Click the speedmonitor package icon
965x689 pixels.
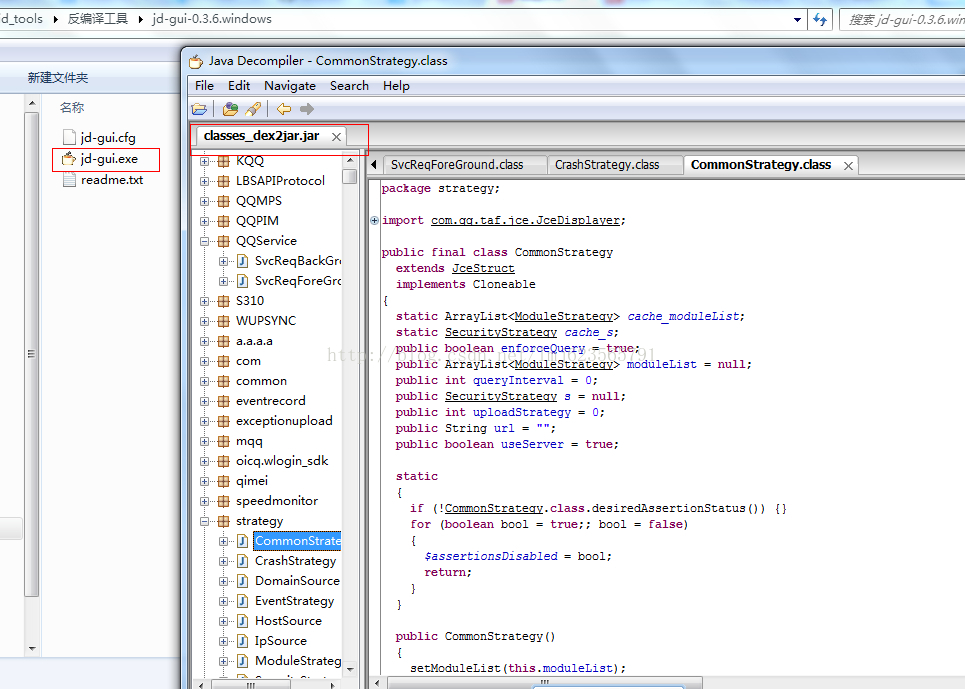(x=223, y=501)
